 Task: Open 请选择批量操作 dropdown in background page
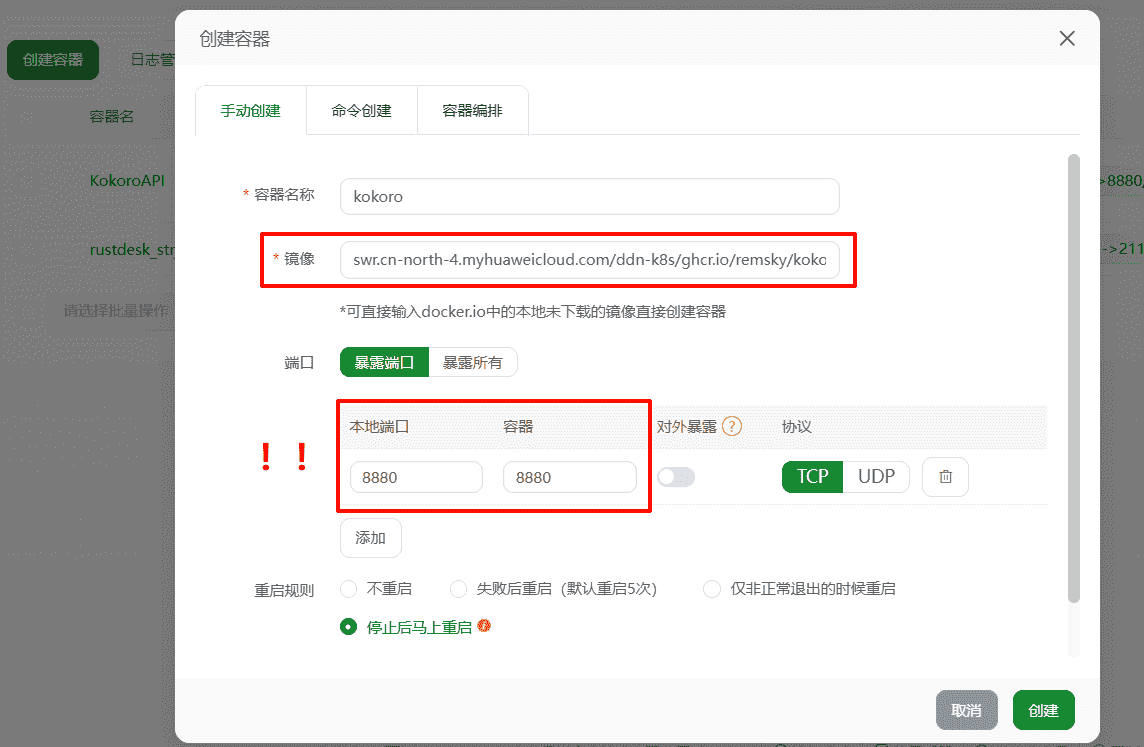pos(115,311)
